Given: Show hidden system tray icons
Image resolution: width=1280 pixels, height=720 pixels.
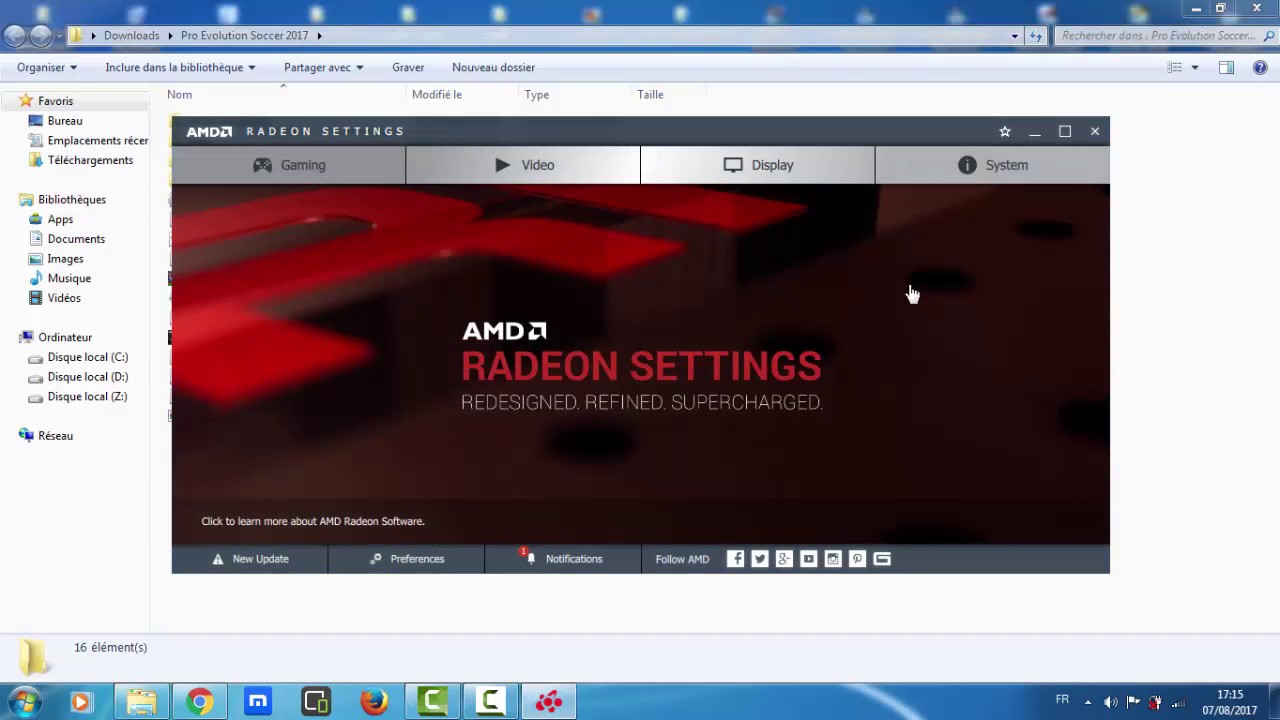Looking at the screenshot, I should click(1088, 702).
